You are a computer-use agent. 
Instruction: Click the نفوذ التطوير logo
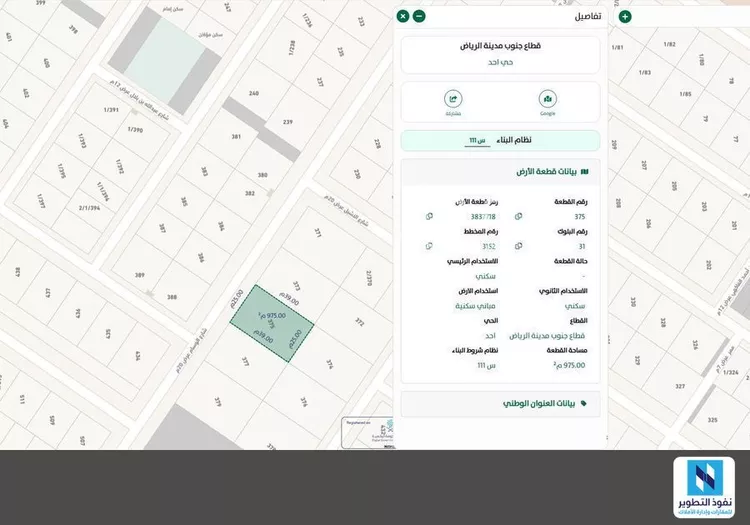(703, 488)
